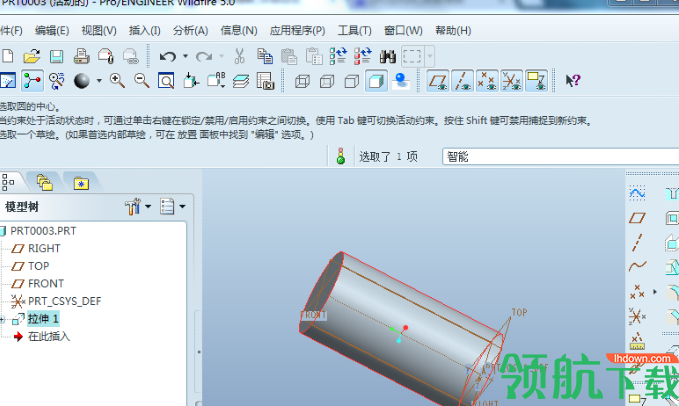Viewport: 679px width, 406px height.
Task: Click the enhanced realism display icon
Action: click(x=401, y=81)
